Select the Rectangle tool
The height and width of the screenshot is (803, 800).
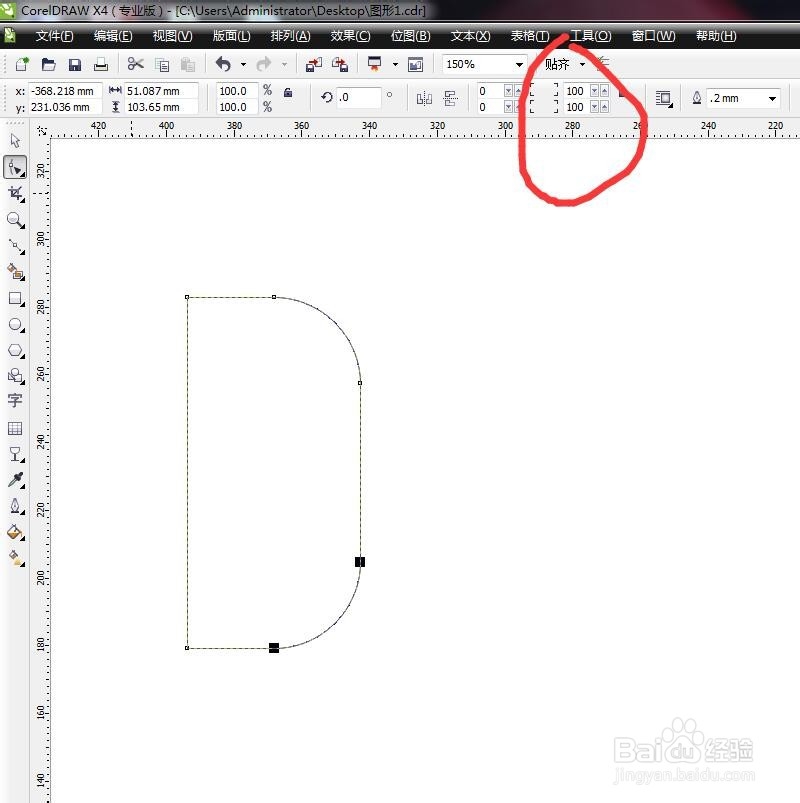coord(15,299)
